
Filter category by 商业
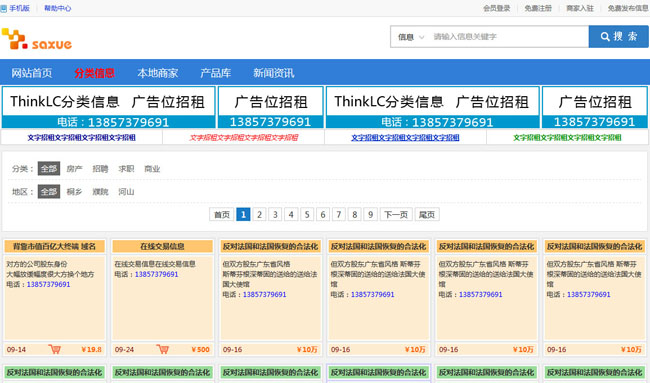click(x=152, y=169)
